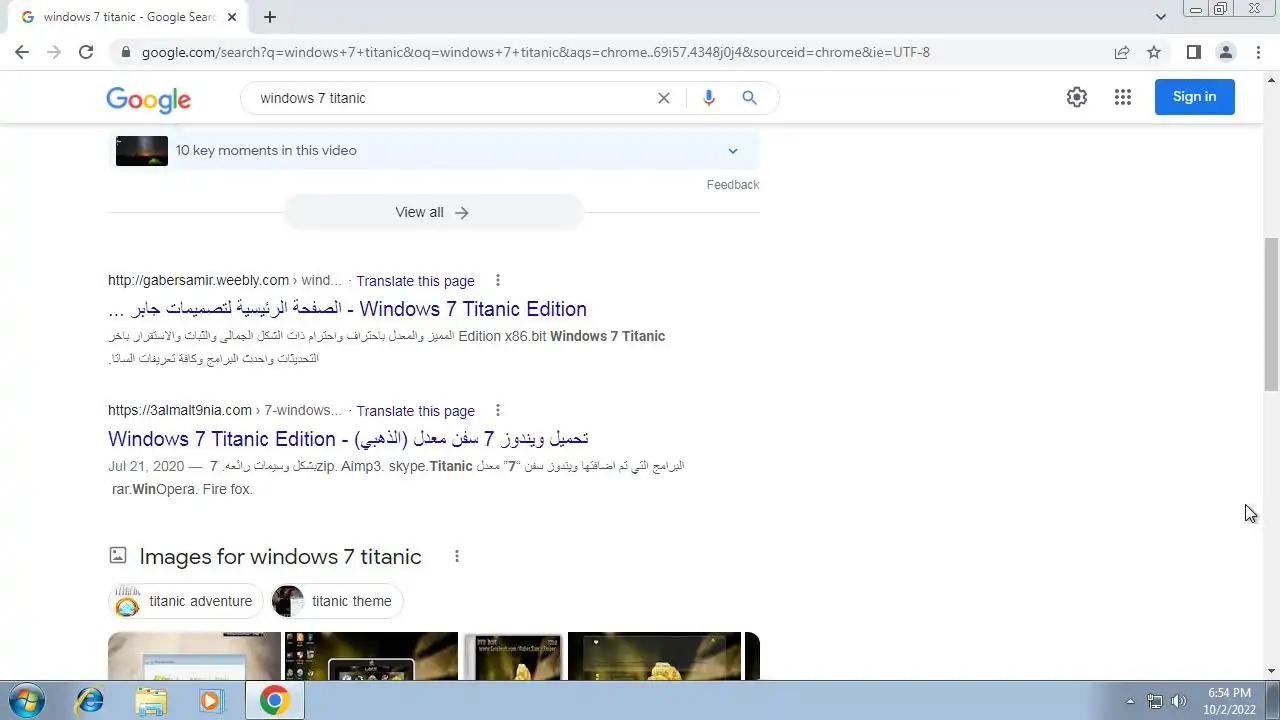This screenshot has width=1280, height=720.
Task: Click the page vertical scrollbar thumb
Action: click(x=1272, y=314)
